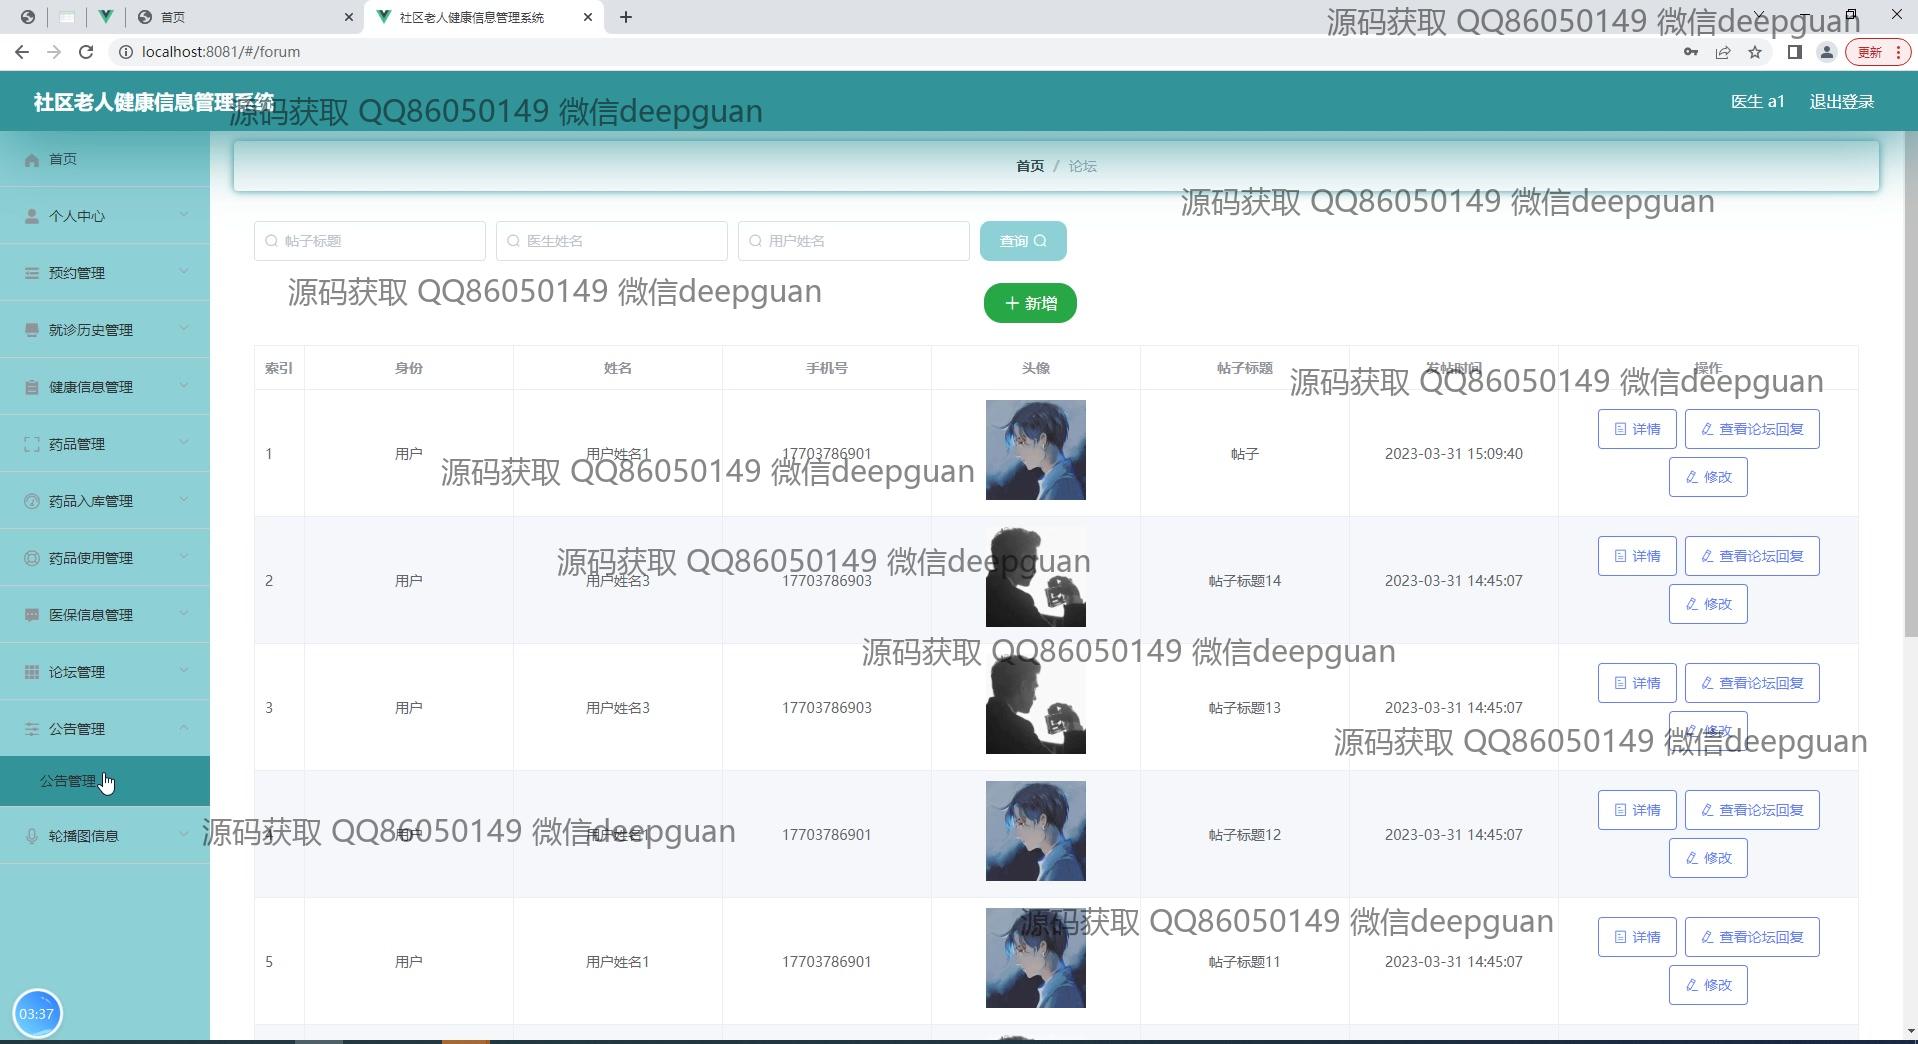
Task: Click the browser reload icon
Action: click(86, 52)
